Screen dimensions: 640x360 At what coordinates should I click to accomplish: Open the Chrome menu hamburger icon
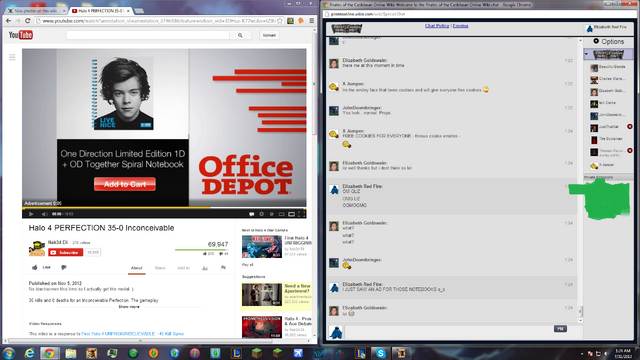pos(311,20)
